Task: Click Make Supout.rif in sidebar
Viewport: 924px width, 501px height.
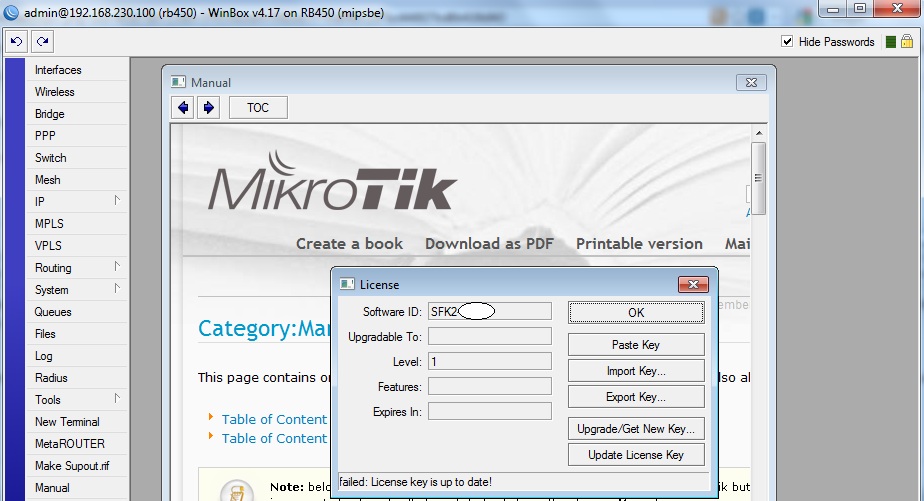Action: coord(77,466)
